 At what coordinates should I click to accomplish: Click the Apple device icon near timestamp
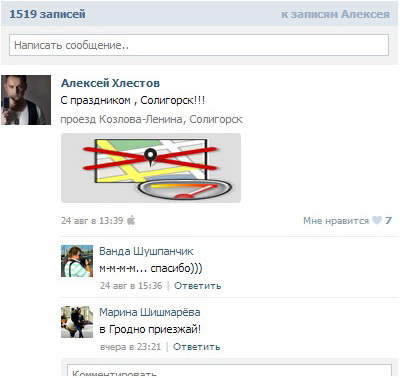131,220
